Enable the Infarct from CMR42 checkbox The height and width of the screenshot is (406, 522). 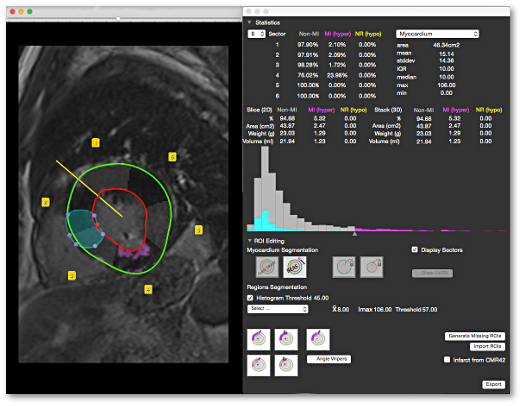447,360
